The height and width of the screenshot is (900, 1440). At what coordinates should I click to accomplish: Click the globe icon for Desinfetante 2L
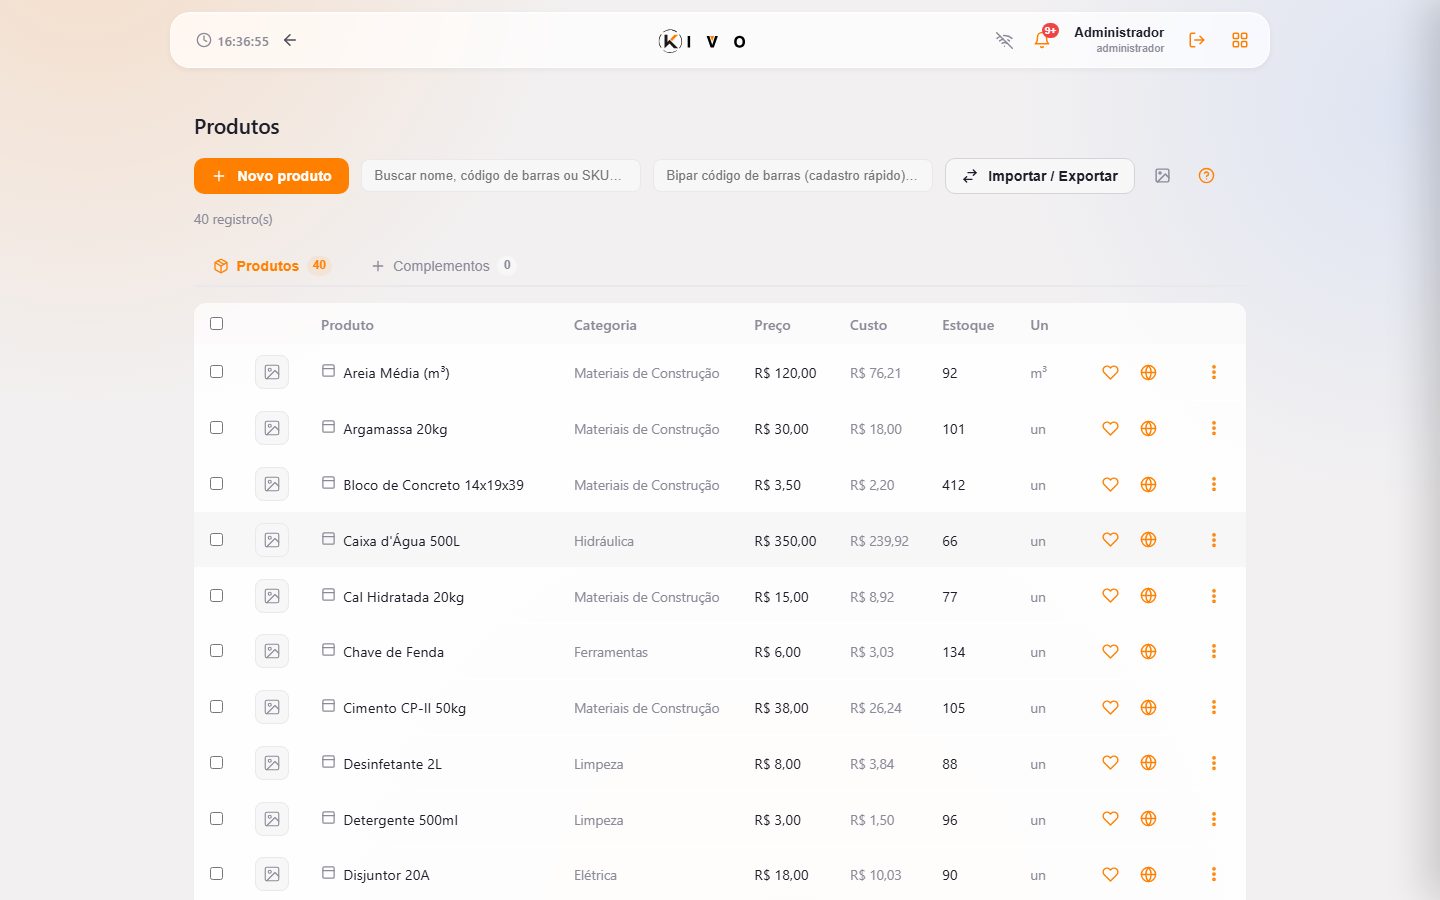point(1148,763)
